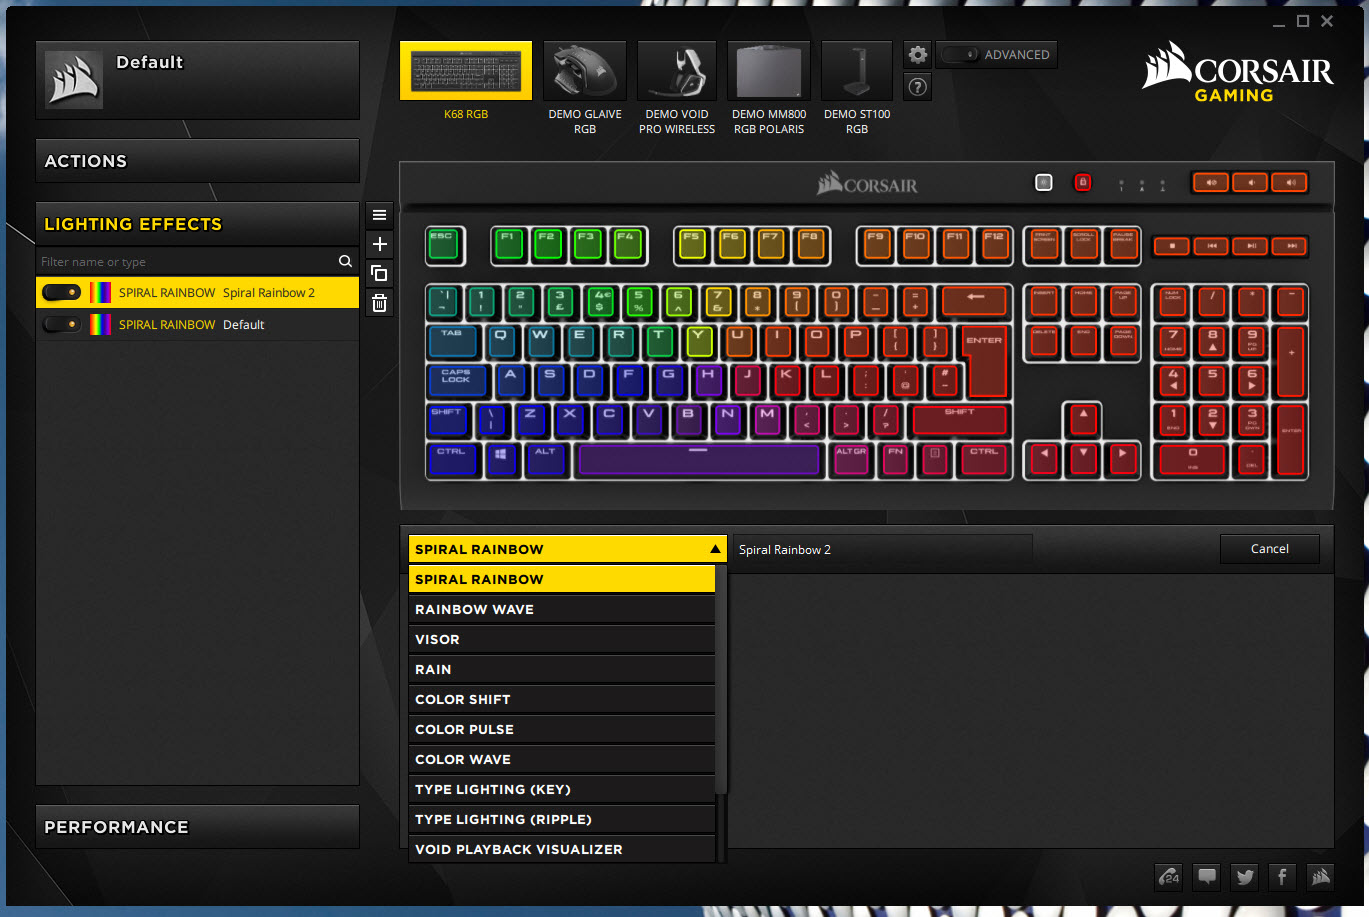Toggle the Spiral Rainbow Default effect switch
The height and width of the screenshot is (917, 1369).
[x=62, y=324]
